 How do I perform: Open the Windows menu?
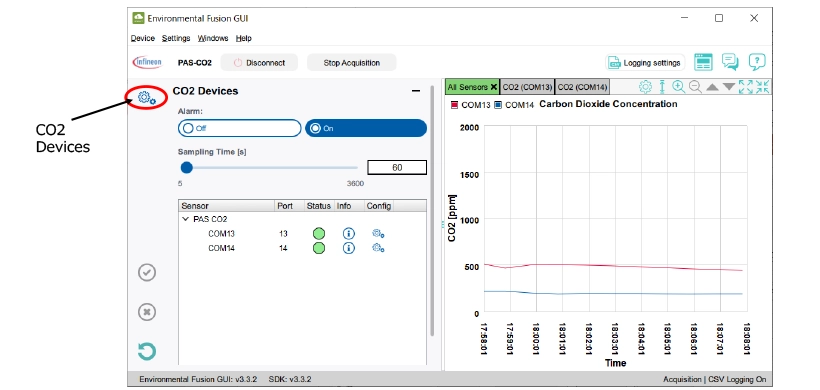click(213, 38)
